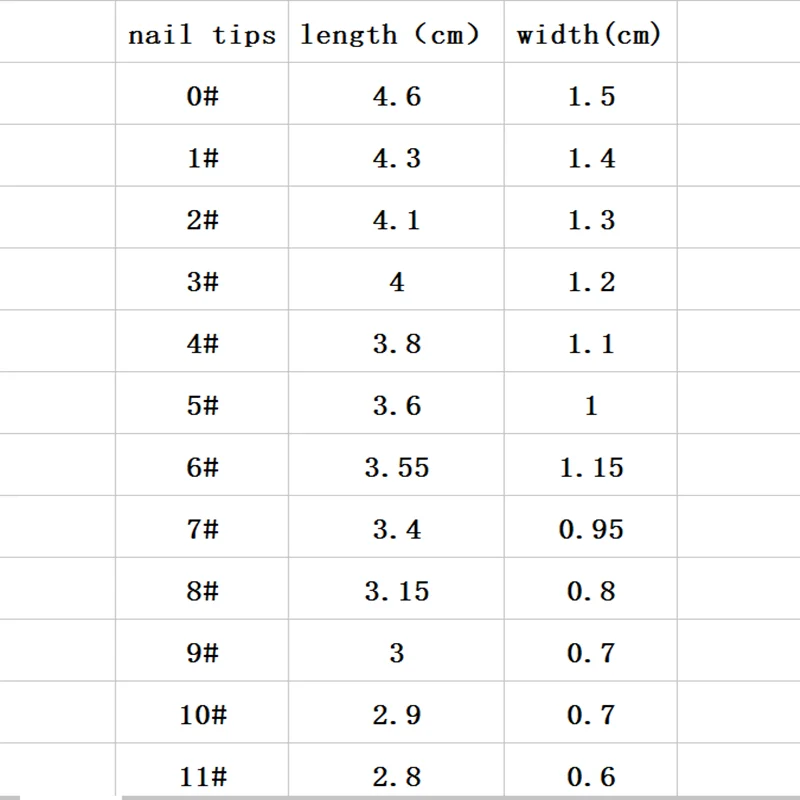Click the length cell showing 4.6

(x=396, y=94)
